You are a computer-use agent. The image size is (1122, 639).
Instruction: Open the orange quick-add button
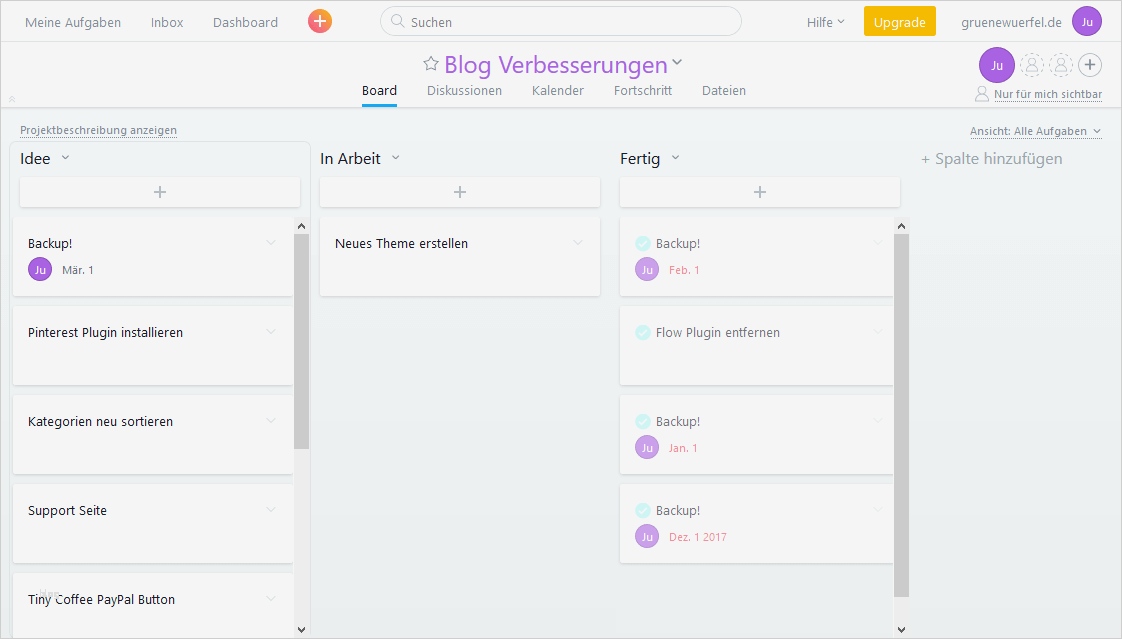pos(318,20)
